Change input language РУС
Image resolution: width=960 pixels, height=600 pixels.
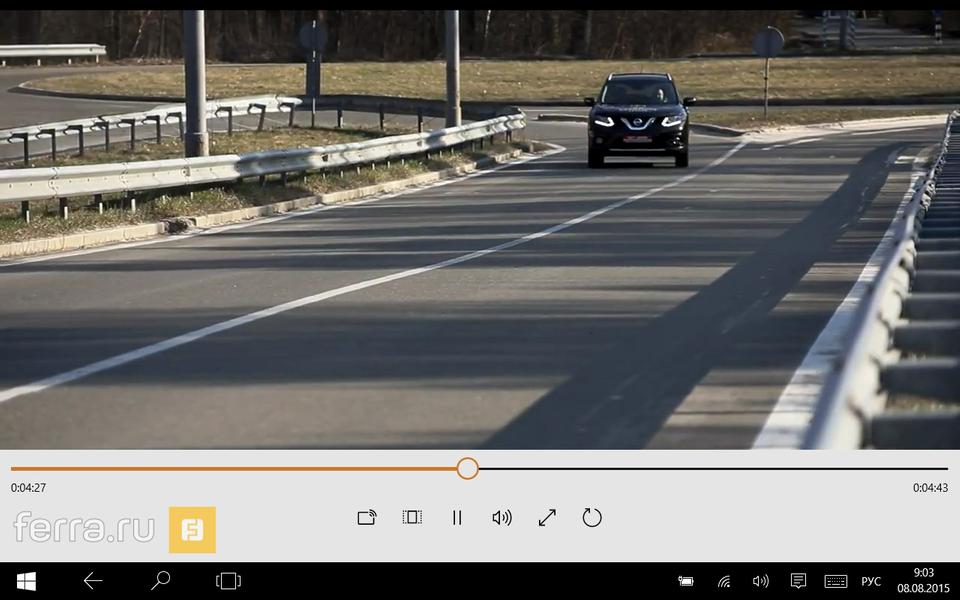(871, 581)
